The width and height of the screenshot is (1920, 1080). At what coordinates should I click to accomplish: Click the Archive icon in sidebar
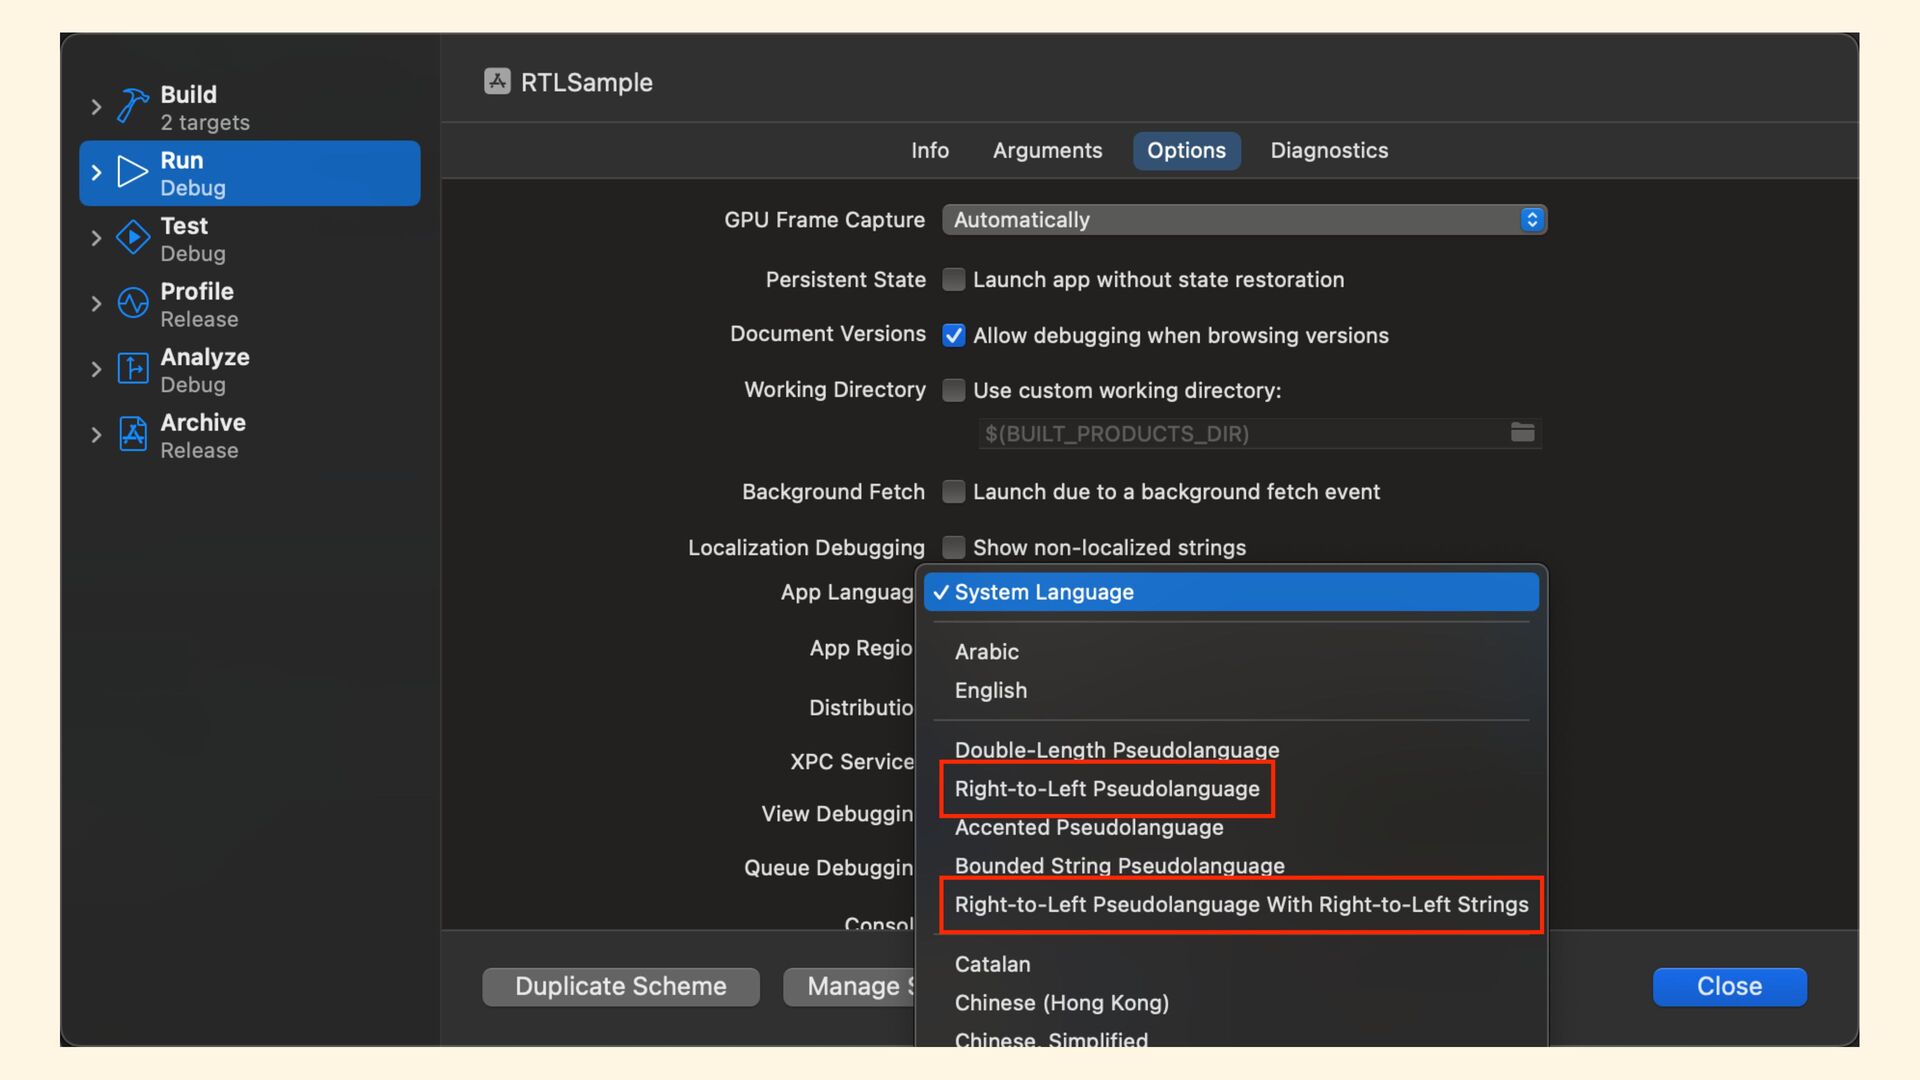(132, 434)
